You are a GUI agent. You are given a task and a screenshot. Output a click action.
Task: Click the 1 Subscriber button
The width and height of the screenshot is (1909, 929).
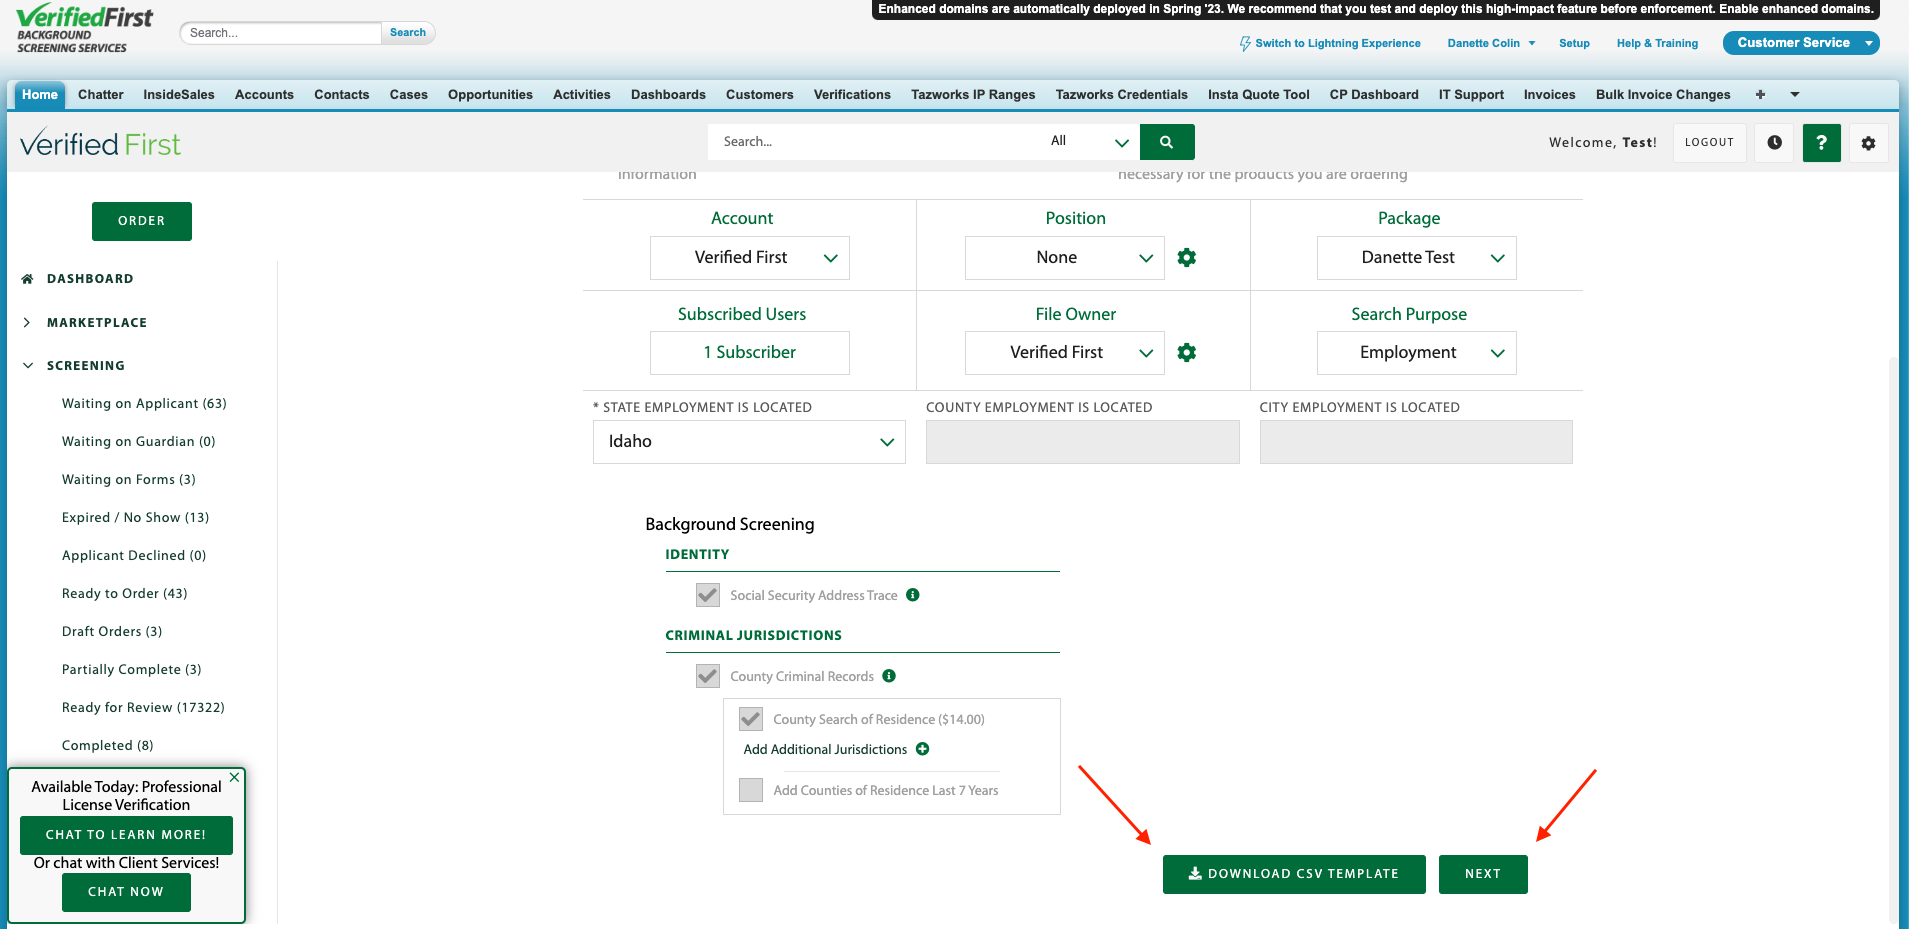(750, 353)
